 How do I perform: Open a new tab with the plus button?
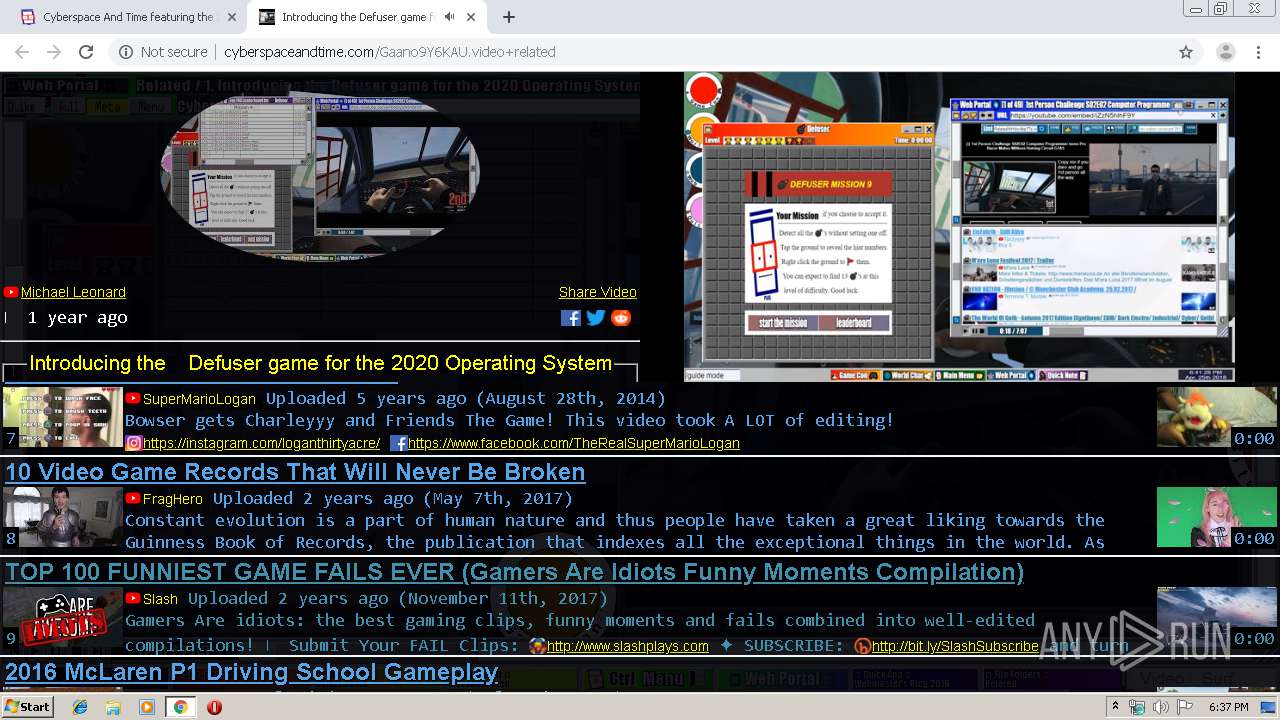click(x=509, y=17)
